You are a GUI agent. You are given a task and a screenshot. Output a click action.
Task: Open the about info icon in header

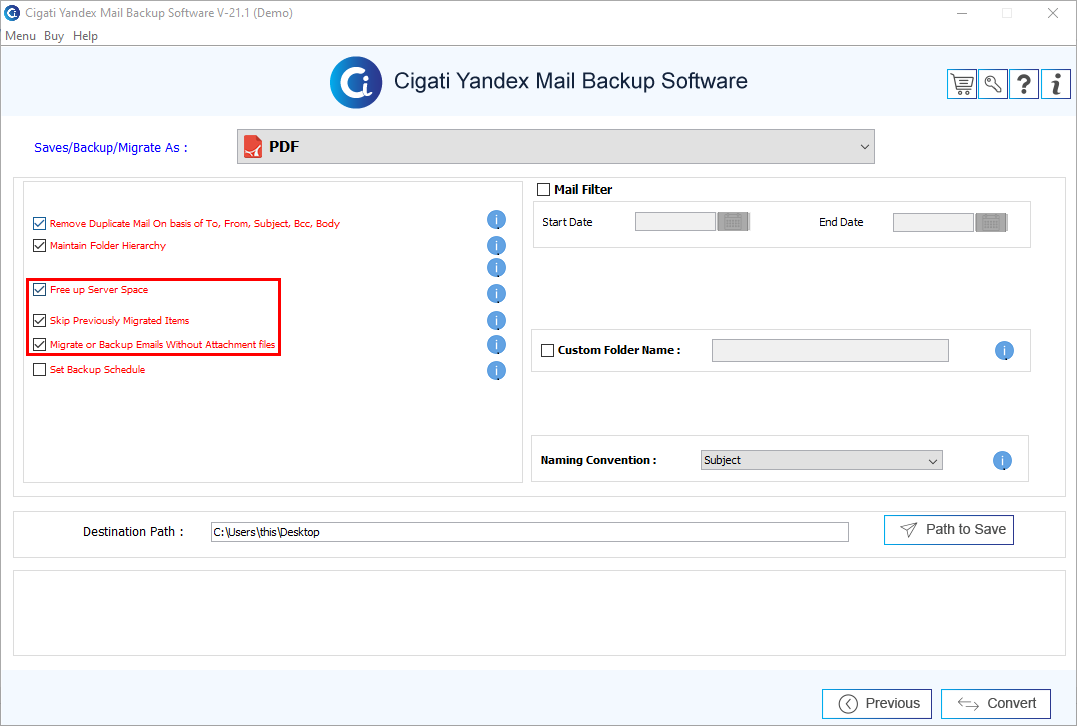pos(1056,84)
